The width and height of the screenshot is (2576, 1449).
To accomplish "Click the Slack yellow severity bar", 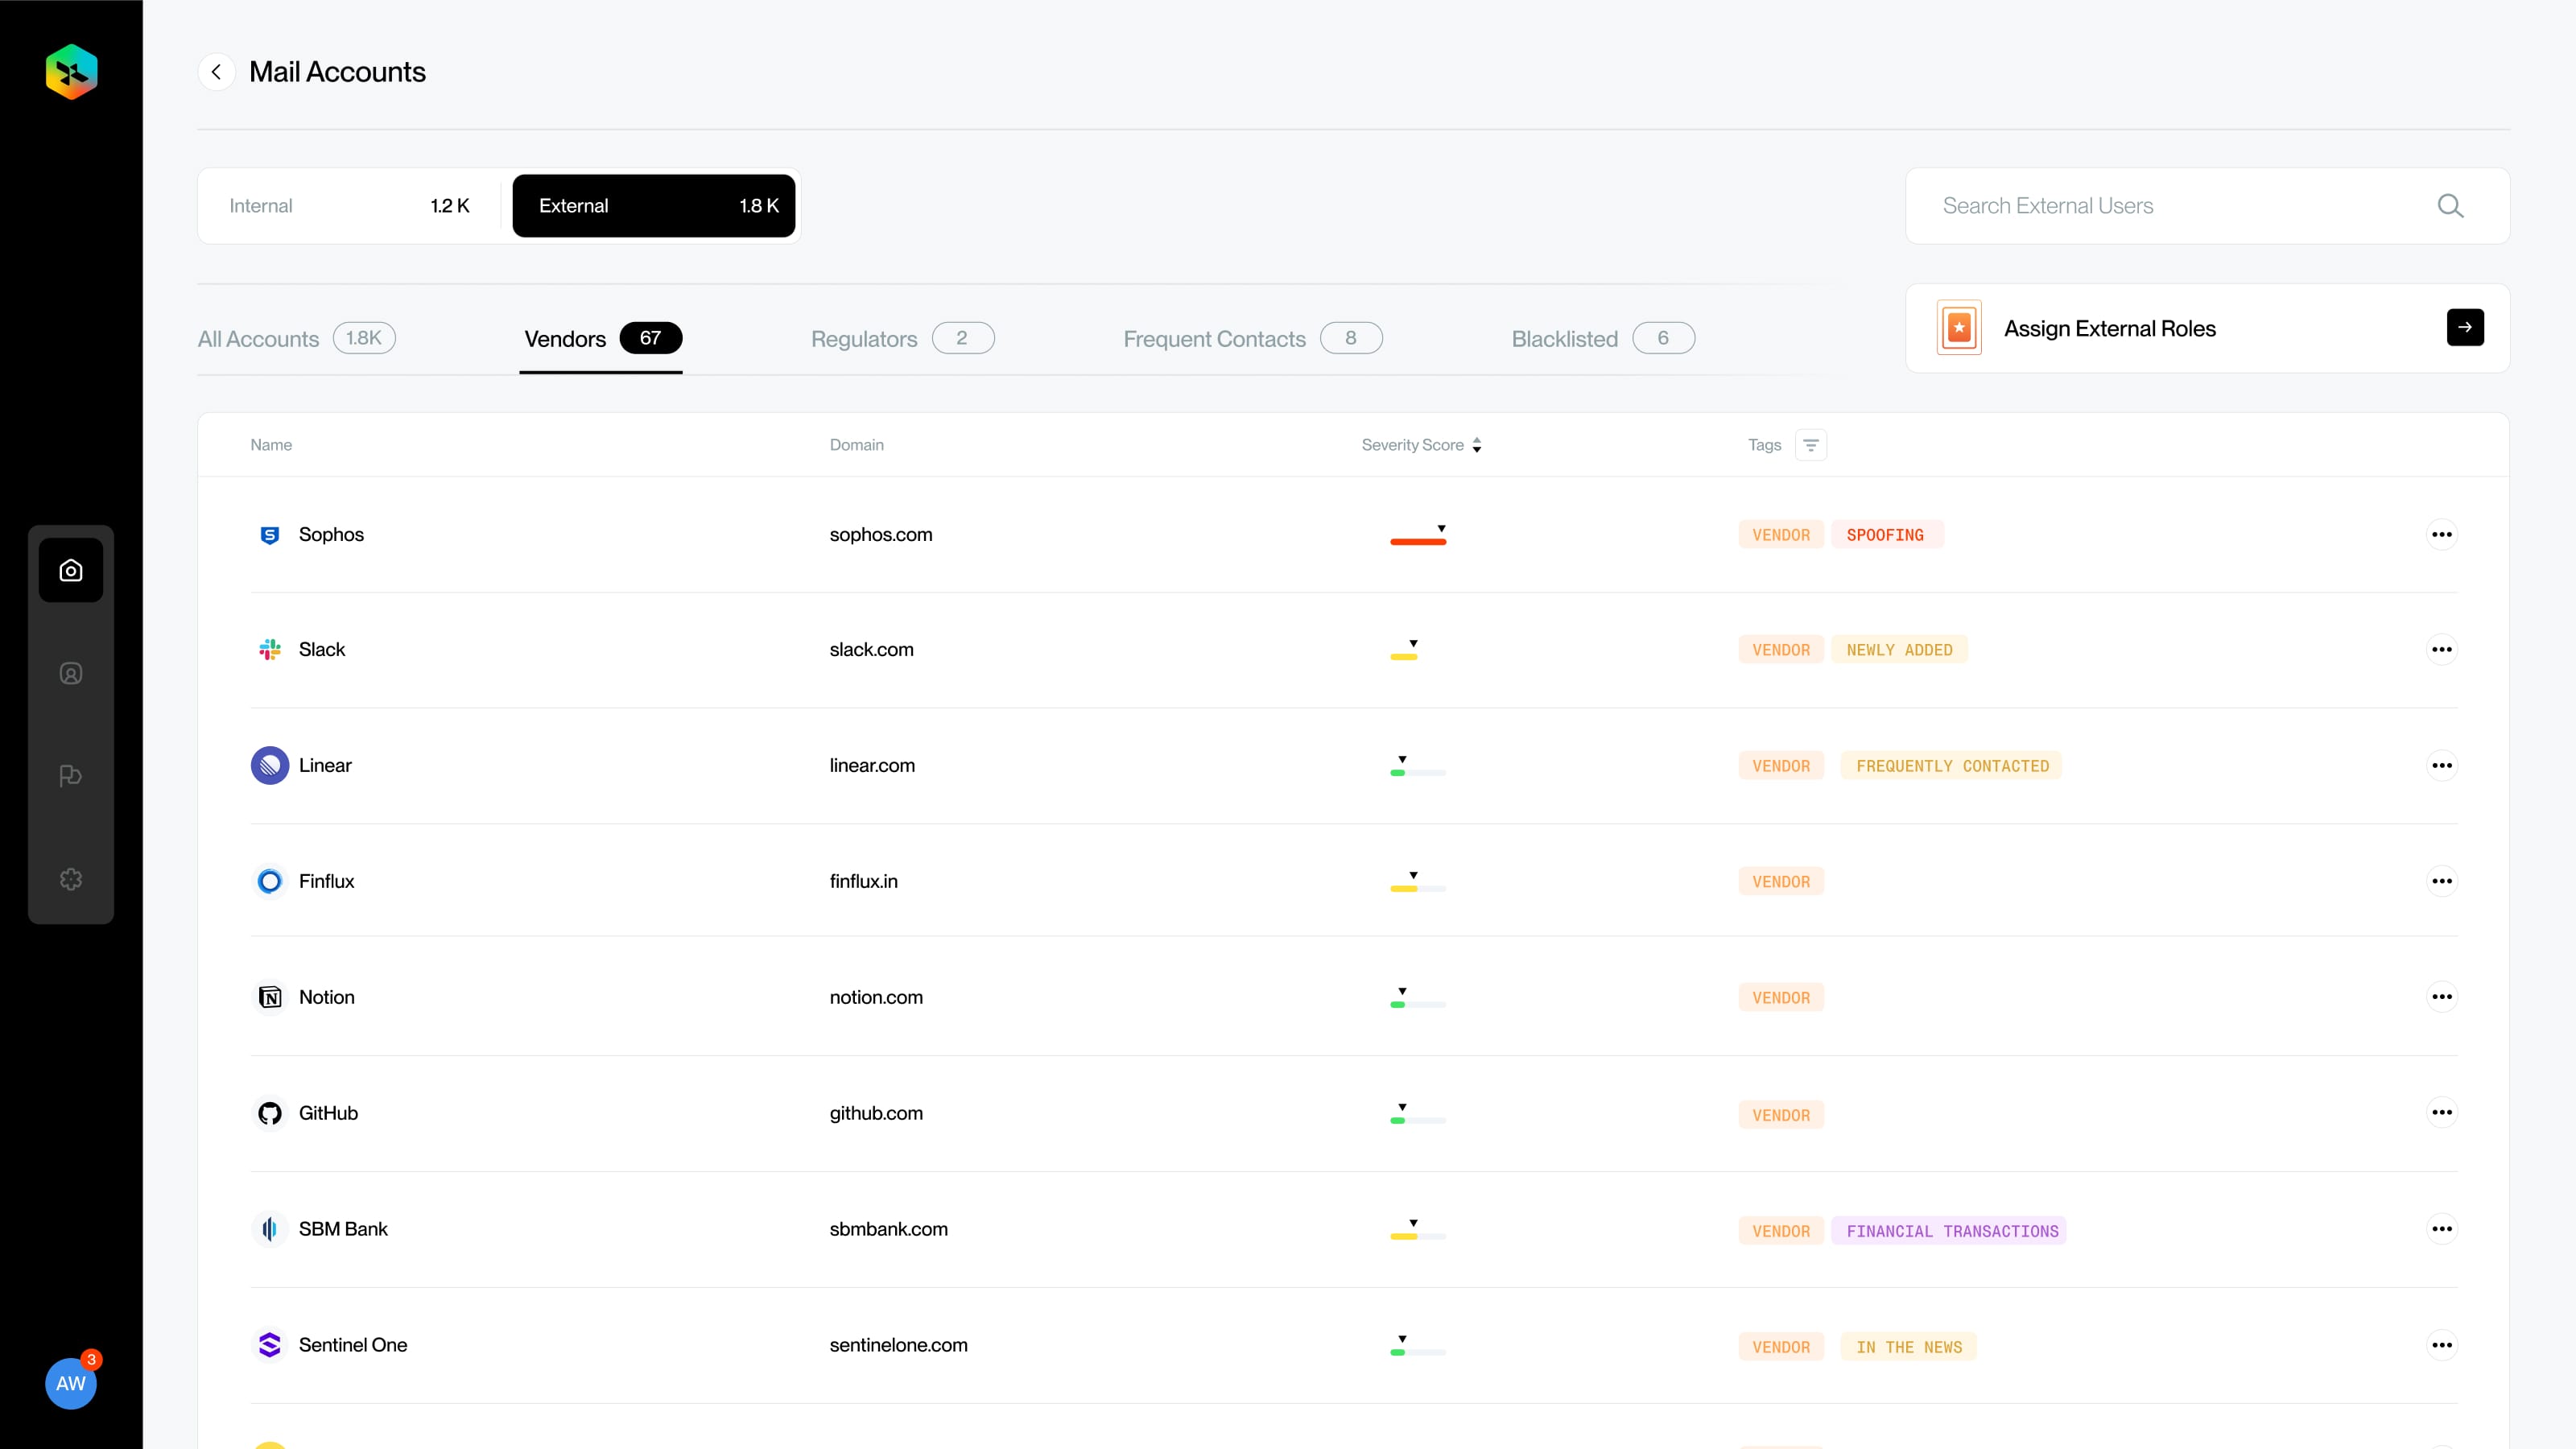I will click(1404, 657).
